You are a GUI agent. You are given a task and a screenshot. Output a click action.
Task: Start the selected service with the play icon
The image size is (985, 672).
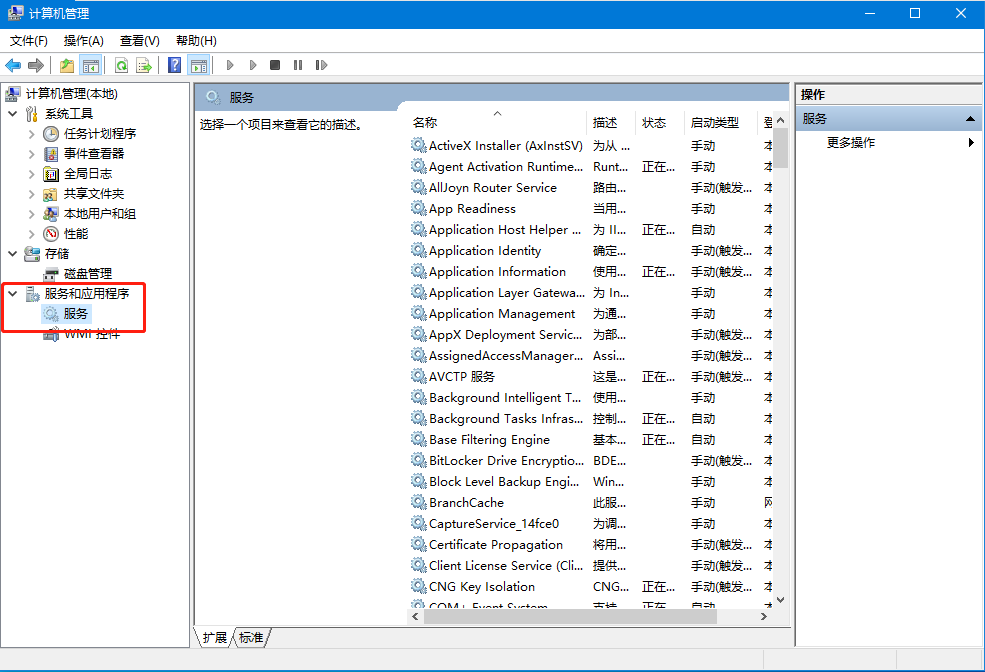pyautogui.click(x=229, y=64)
